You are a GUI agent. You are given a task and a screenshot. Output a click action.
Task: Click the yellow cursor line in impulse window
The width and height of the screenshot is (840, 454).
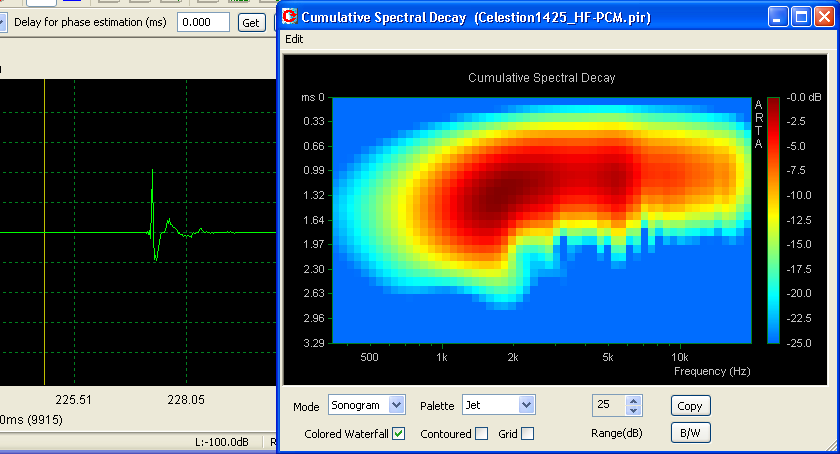pos(44,232)
